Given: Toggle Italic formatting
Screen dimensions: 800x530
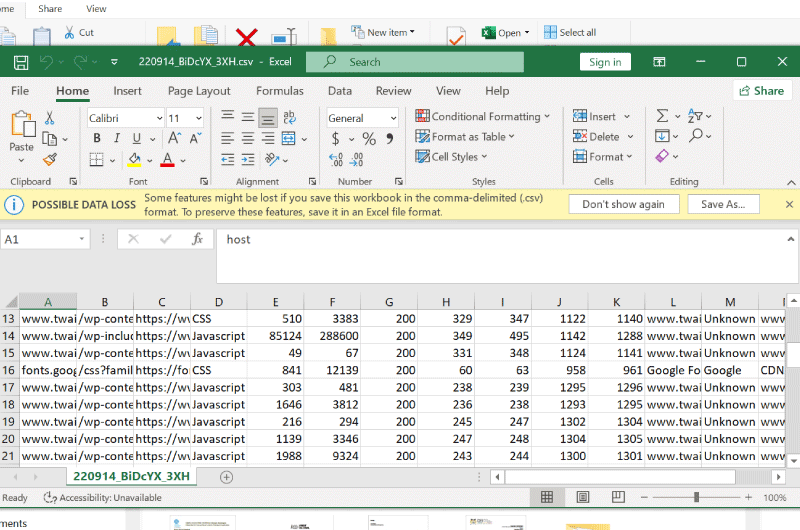Looking at the screenshot, I should click(x=117, y=138).
